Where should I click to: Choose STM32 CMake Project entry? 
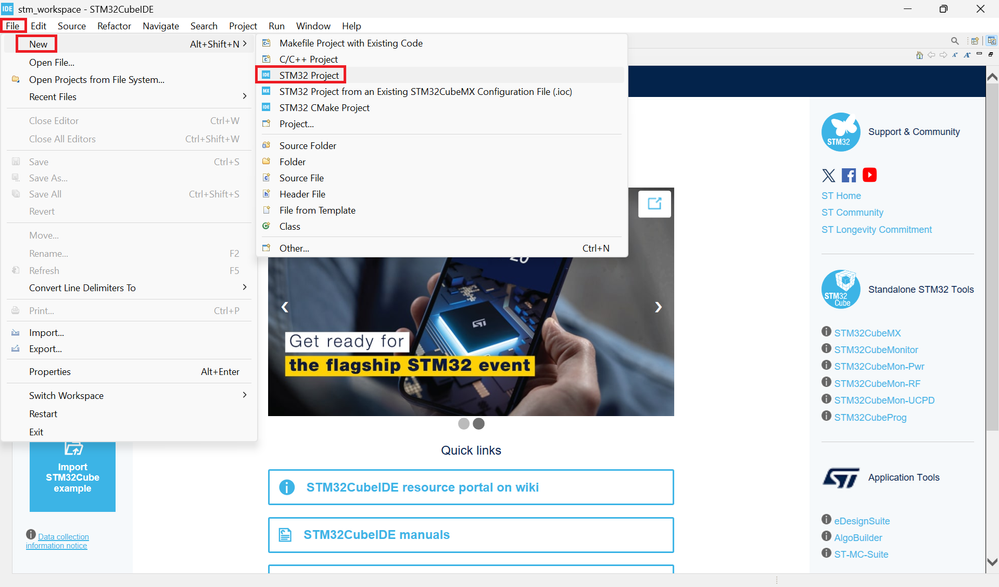pos(442,108)
